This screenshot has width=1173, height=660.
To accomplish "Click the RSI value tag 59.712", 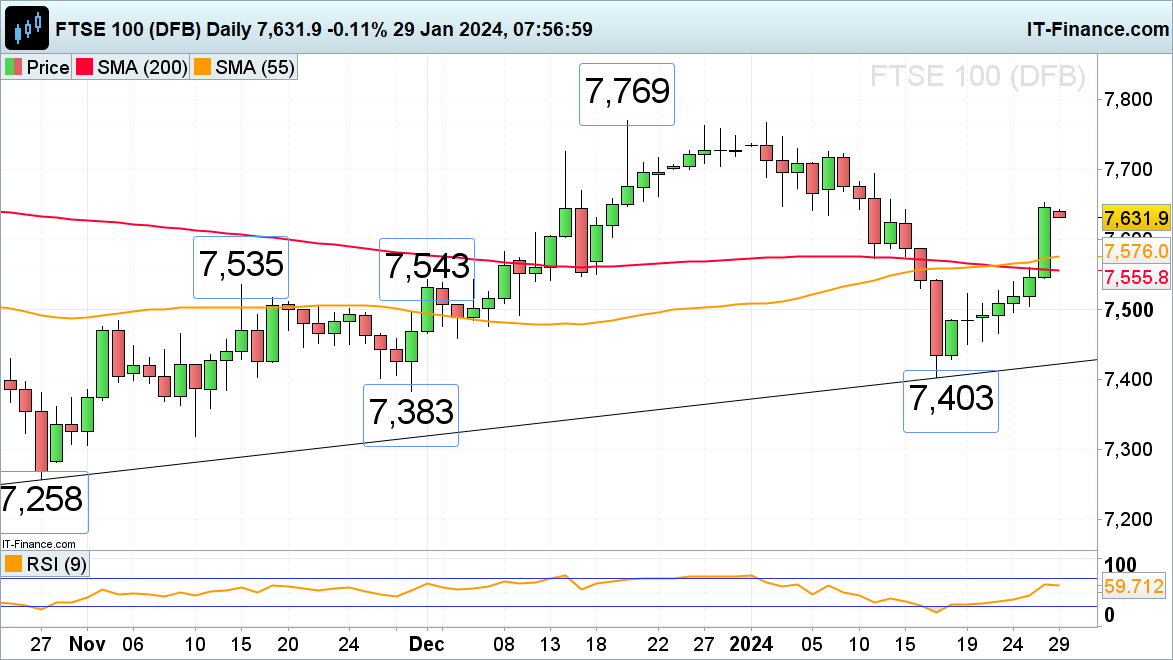I will 1134,586.
